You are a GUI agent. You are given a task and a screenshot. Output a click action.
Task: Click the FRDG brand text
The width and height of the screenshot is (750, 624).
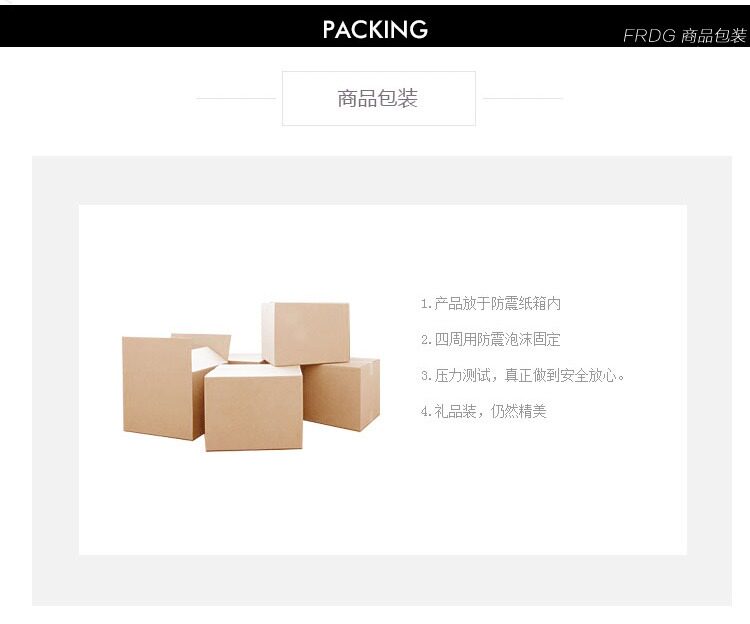(649, 36)
